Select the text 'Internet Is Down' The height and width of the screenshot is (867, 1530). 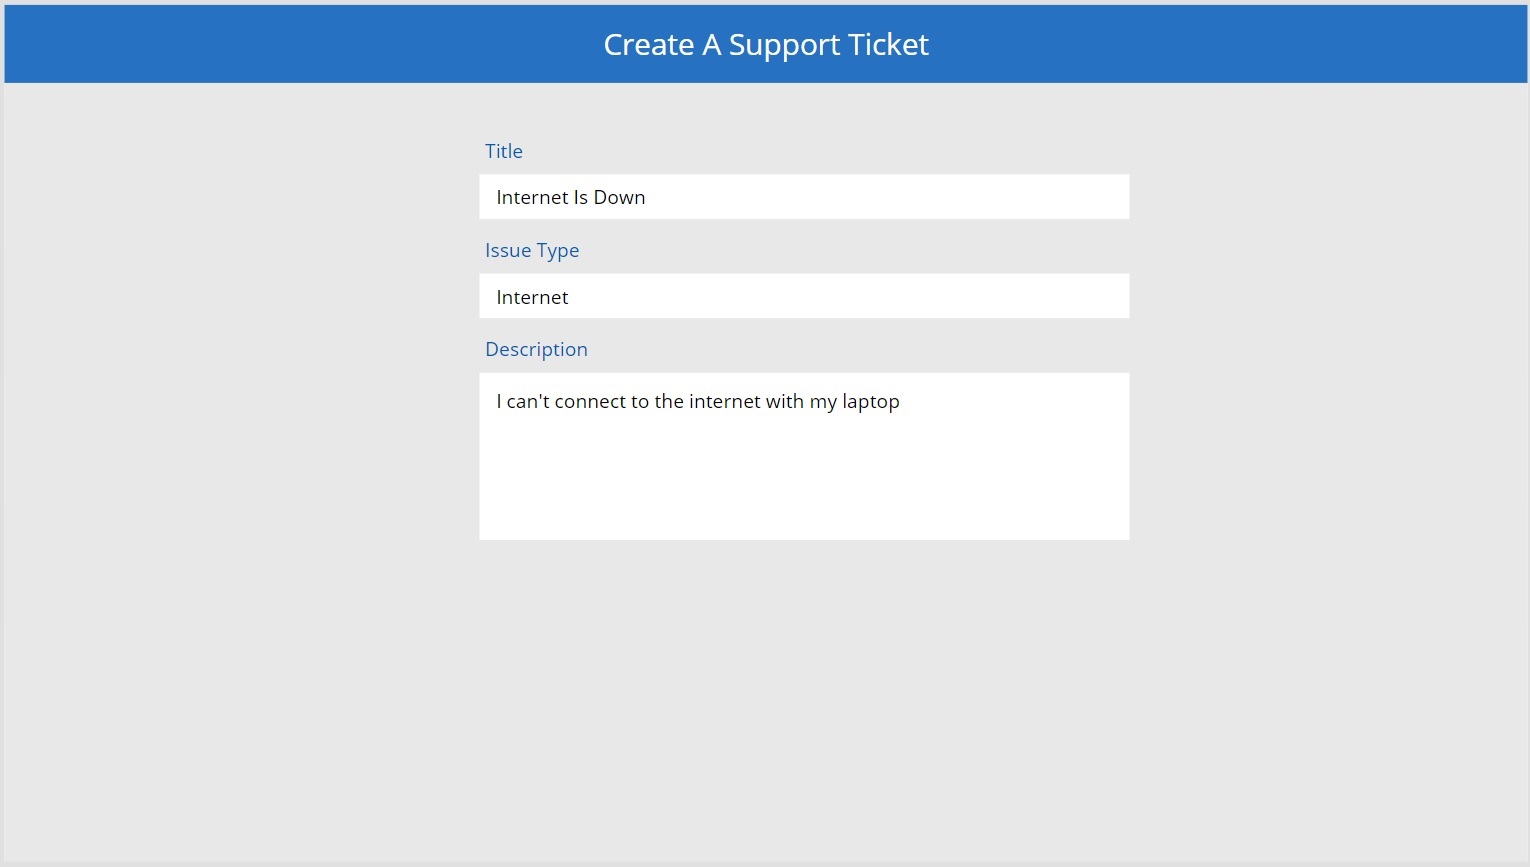(570, 197)
